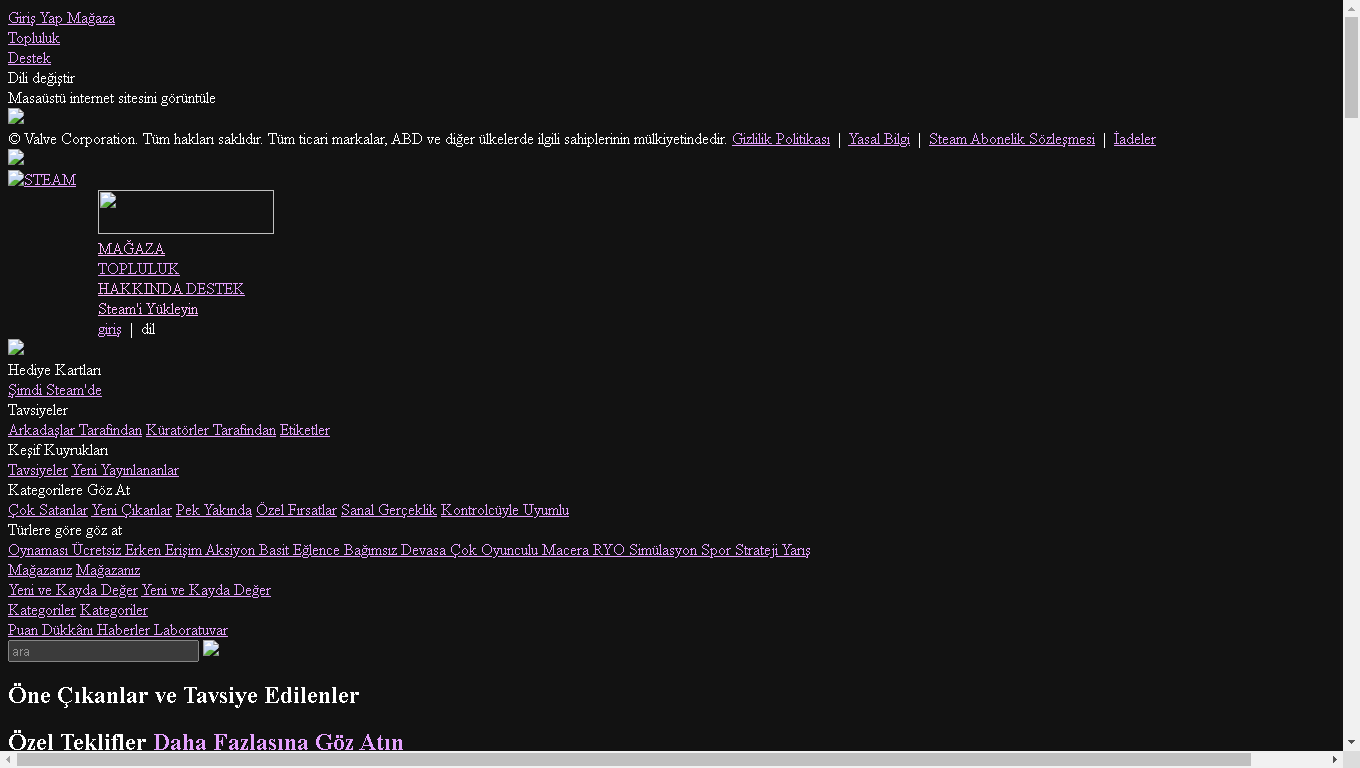Browse the Pek Yakında category
The height and width of the screenshot is (768, 1360).
(x=214, y=510)
